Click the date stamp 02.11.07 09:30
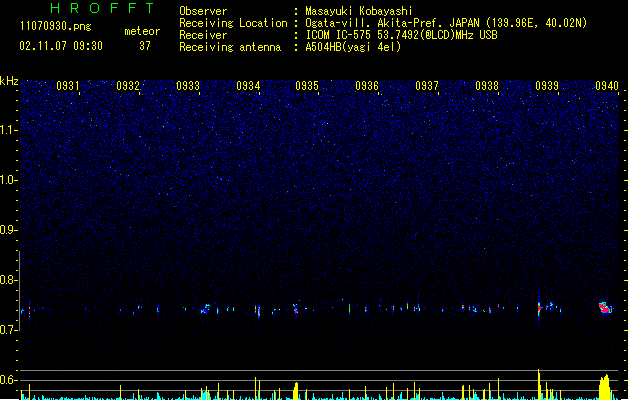The width and height of the screenshot is (629, 400). (61, 46)
